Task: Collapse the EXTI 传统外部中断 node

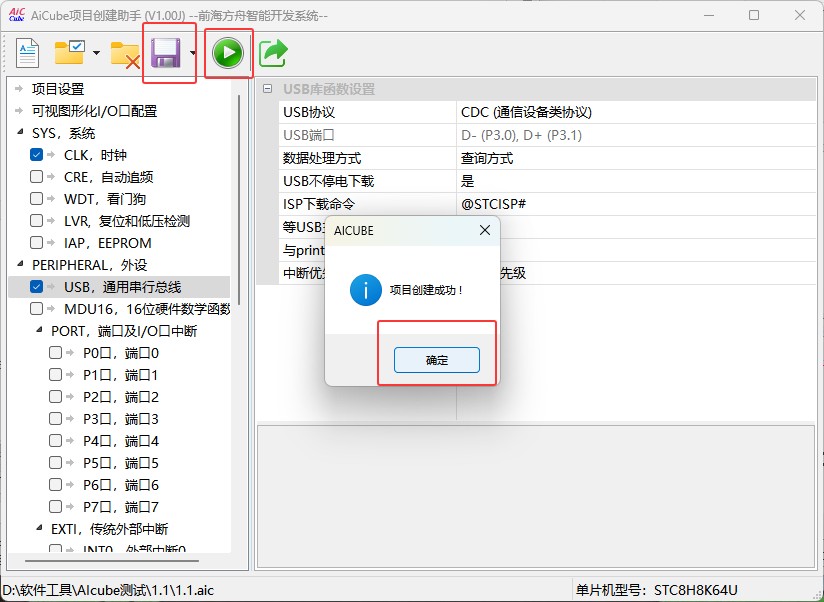Action: 39,528
